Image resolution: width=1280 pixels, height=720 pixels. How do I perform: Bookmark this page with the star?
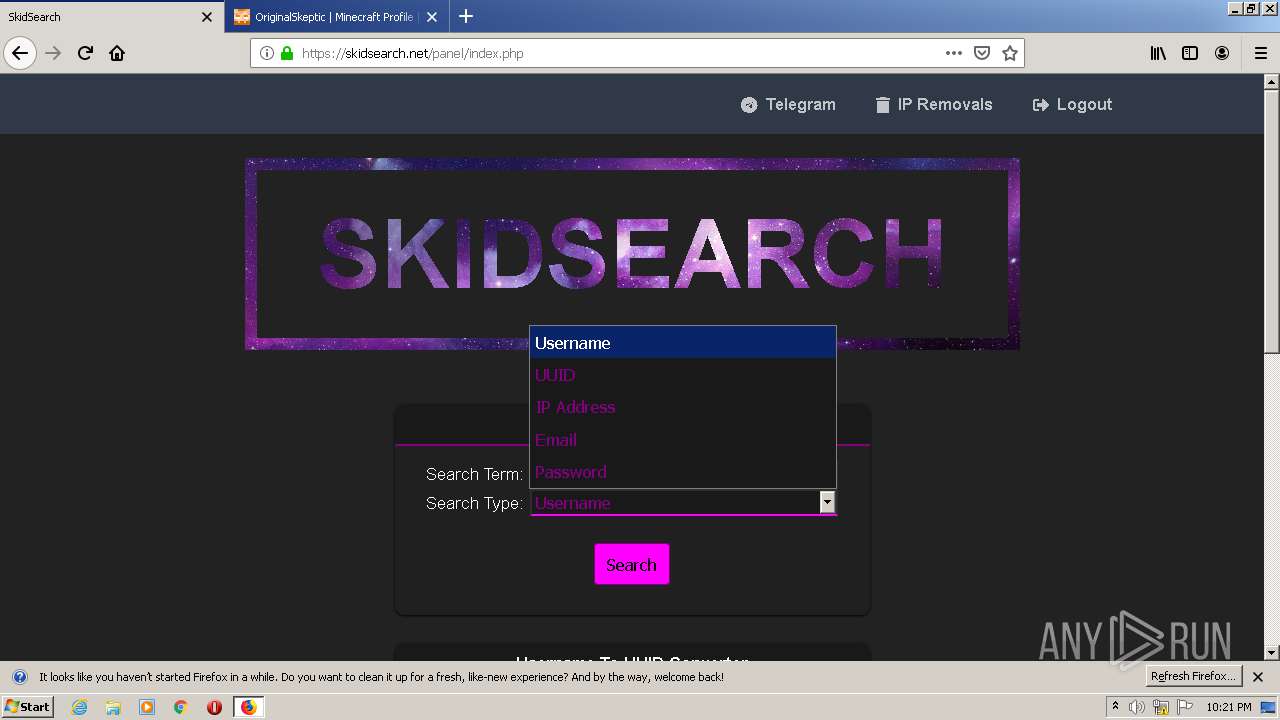[x=1010, y=53]
